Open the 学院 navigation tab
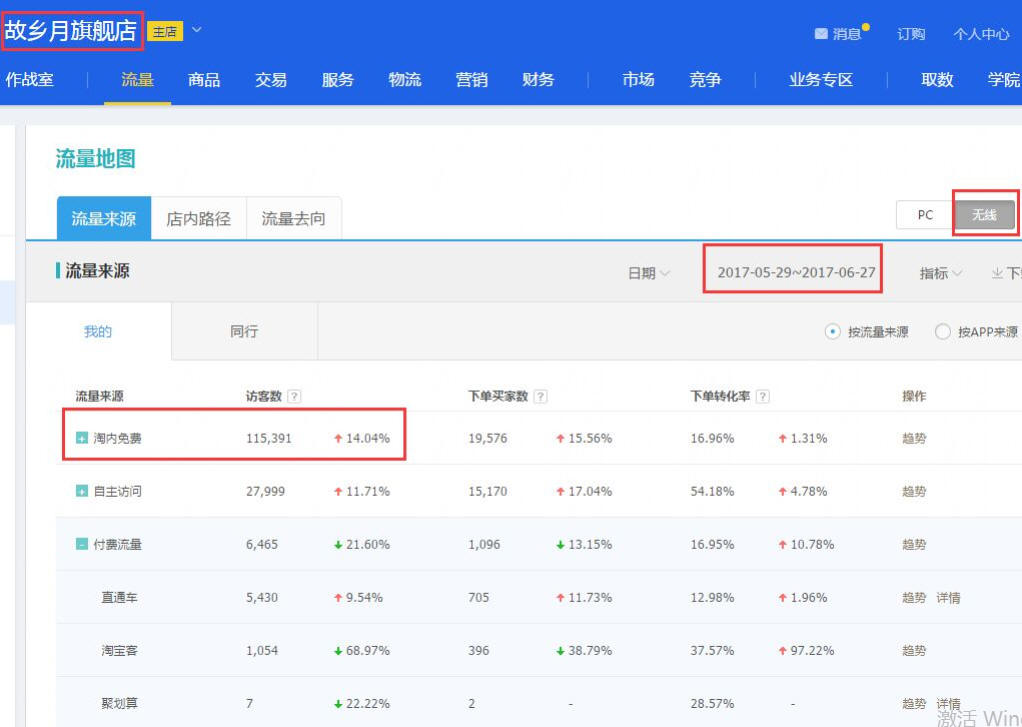 pyautogui.click(x=1004, y=80)
